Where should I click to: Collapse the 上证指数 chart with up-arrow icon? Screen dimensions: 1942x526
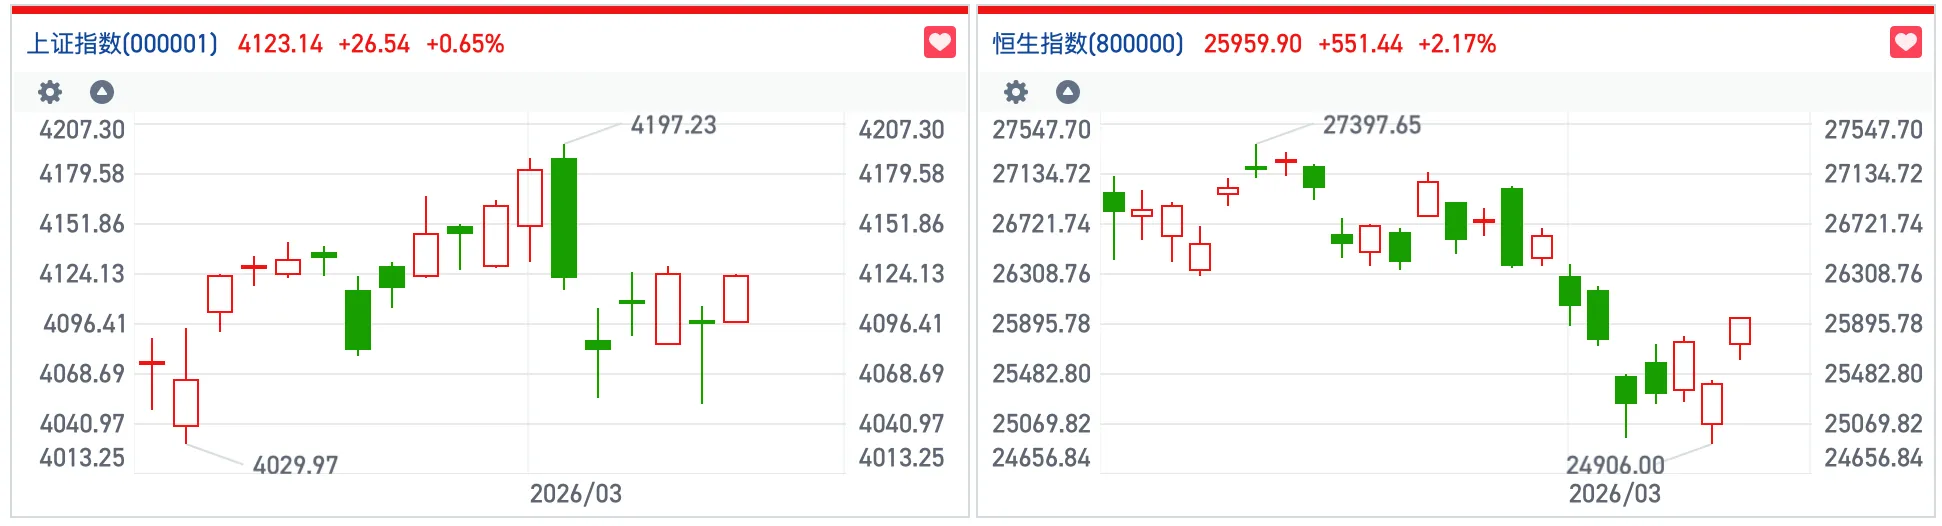[x=102, y=93]
